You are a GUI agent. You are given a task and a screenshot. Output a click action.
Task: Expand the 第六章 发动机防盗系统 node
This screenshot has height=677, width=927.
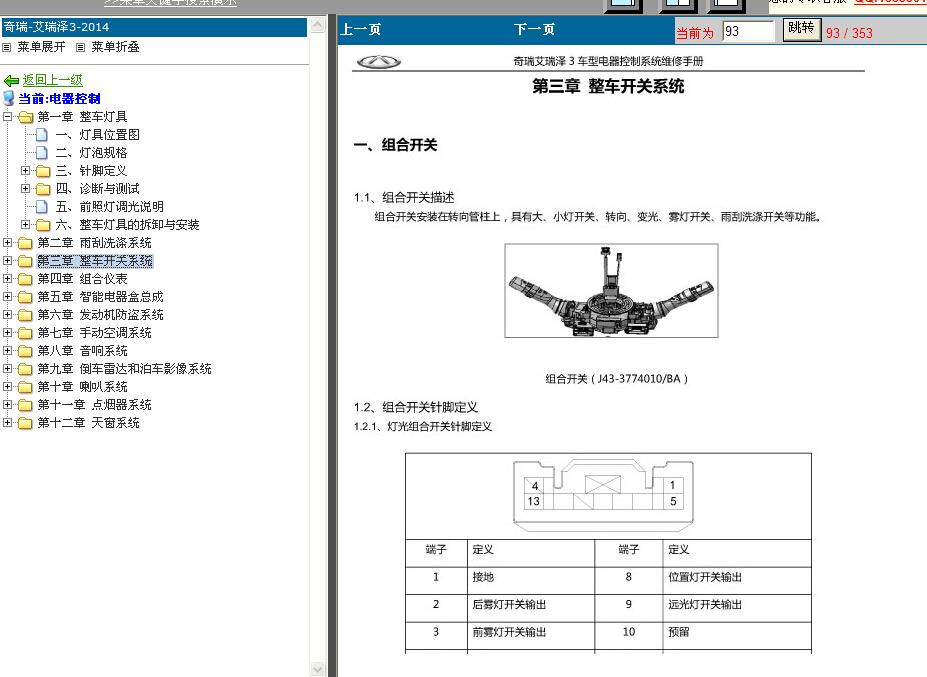pos(7,315)
